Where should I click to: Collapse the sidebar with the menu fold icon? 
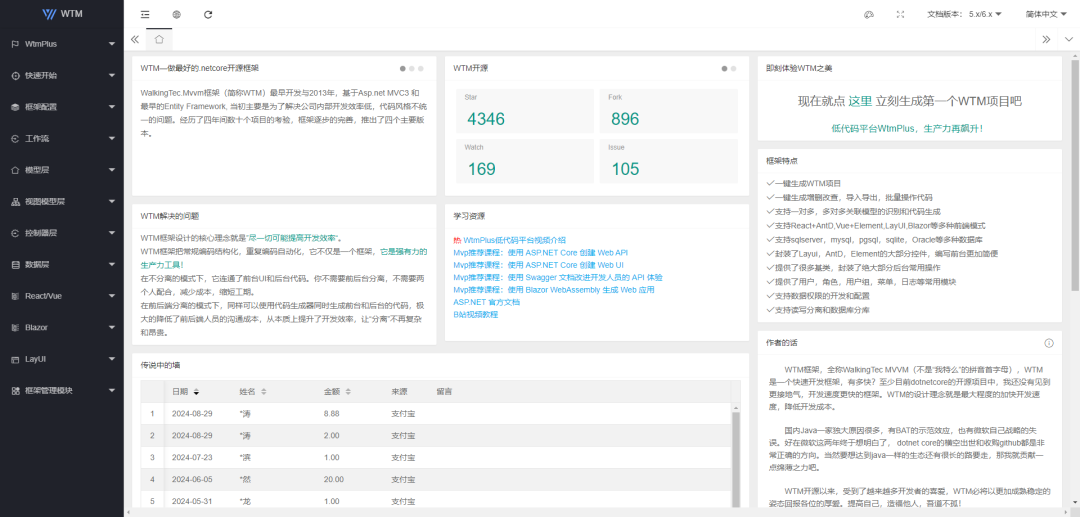145,14
